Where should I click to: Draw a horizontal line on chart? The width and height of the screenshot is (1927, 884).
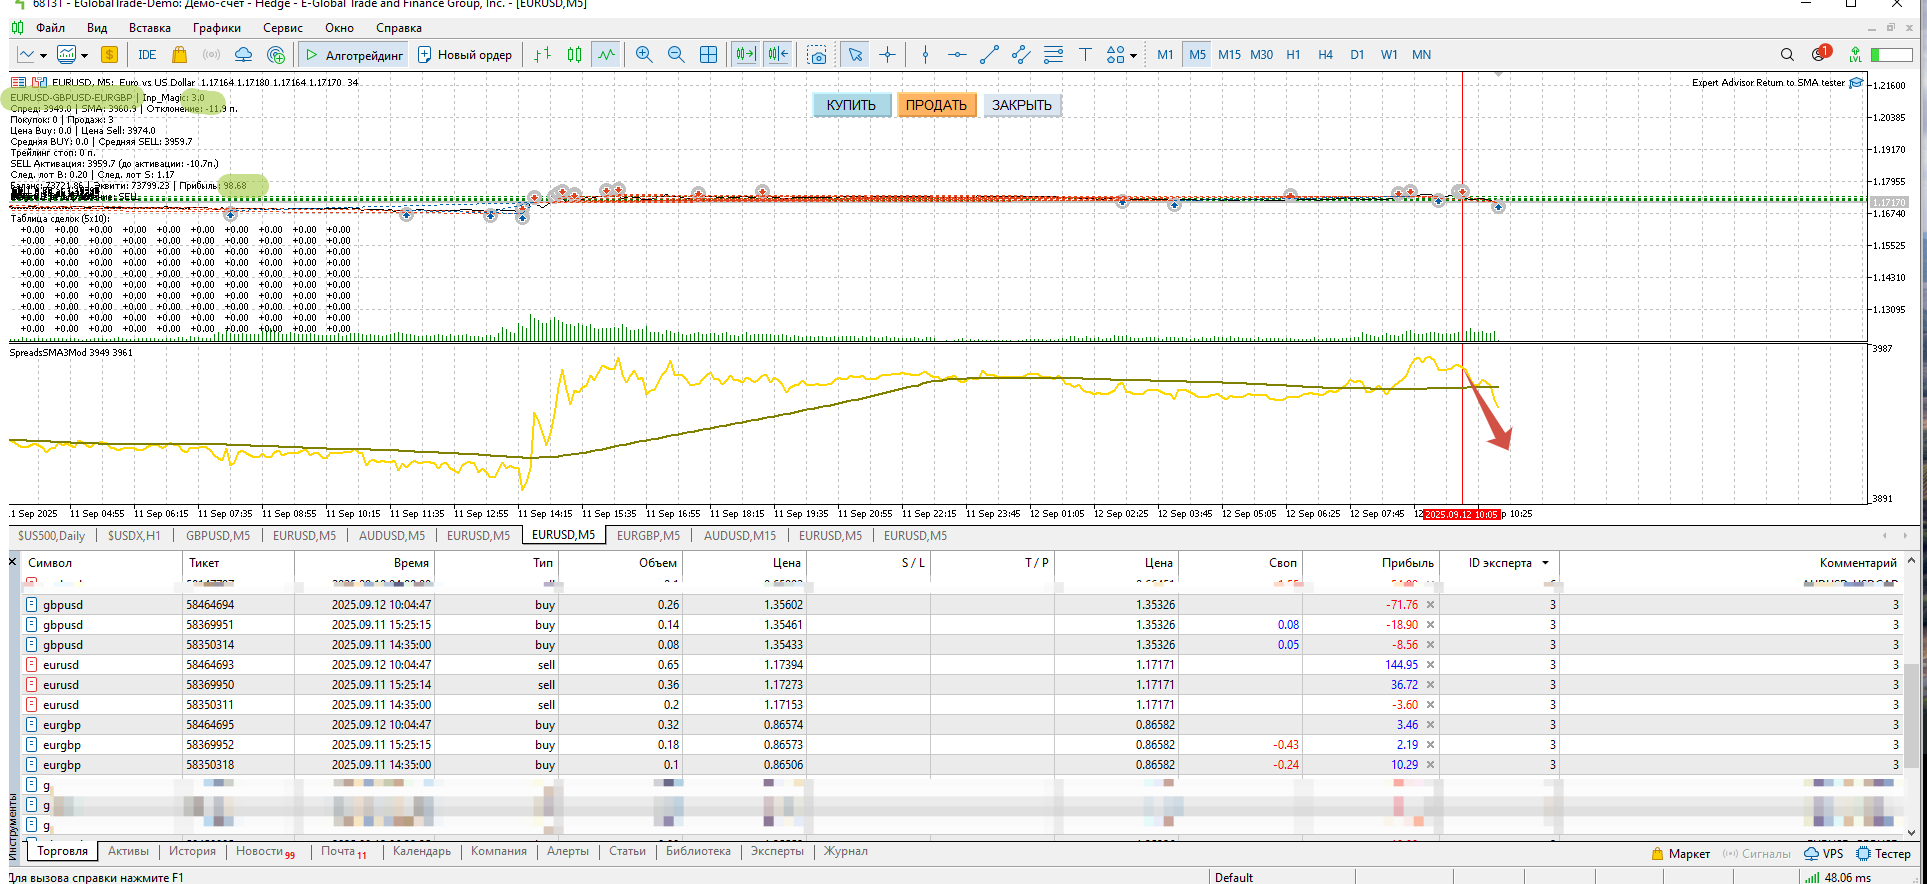957,55
